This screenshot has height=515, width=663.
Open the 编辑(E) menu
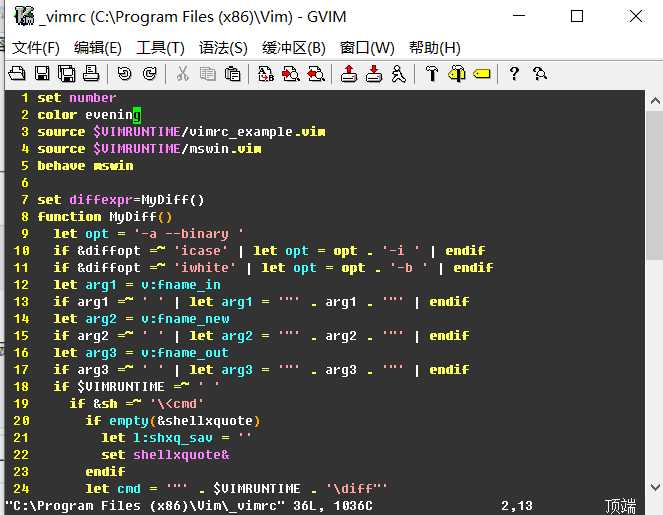[98, 48]
